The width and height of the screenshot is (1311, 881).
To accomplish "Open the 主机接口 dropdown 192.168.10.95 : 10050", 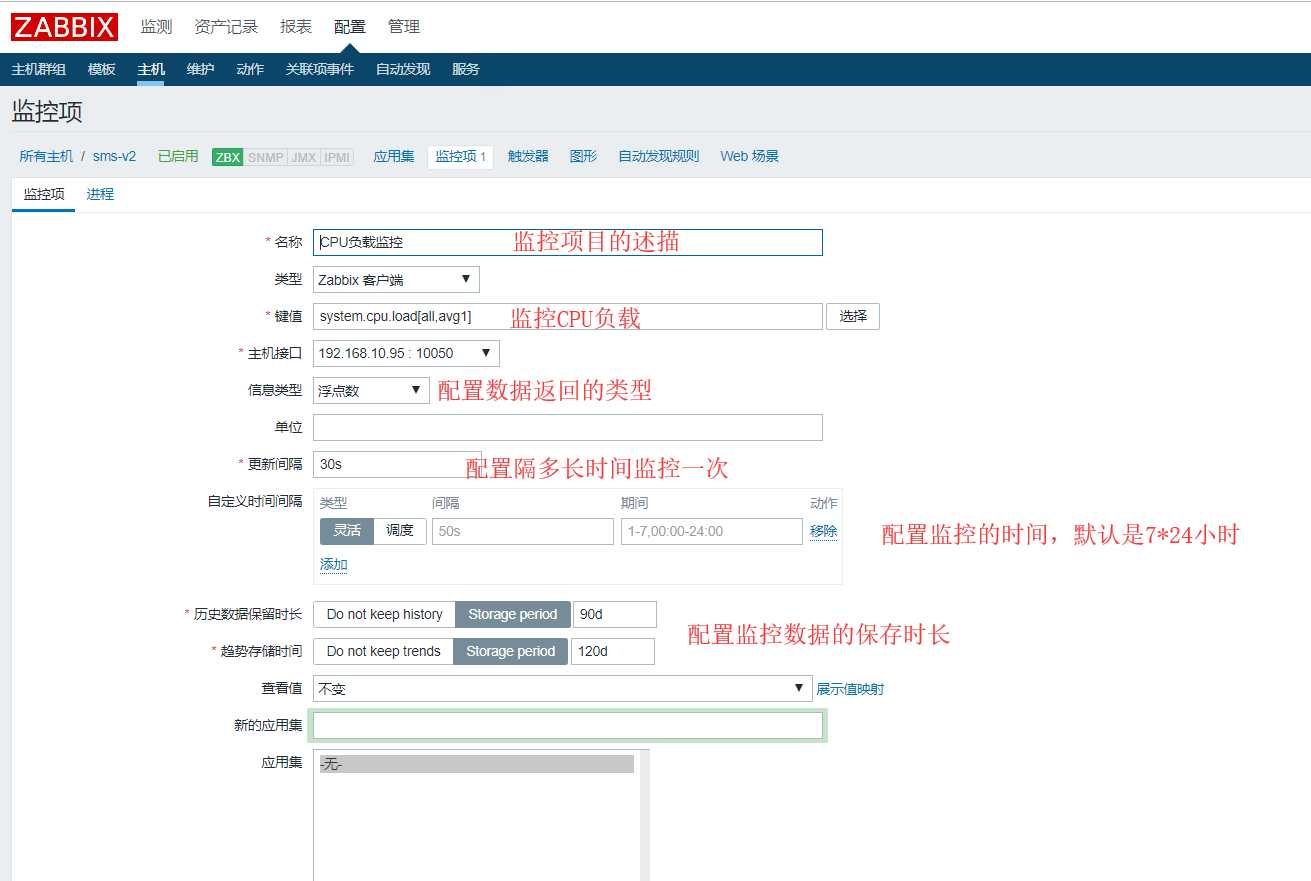I will pyautogui.click(x=406, y=353).
